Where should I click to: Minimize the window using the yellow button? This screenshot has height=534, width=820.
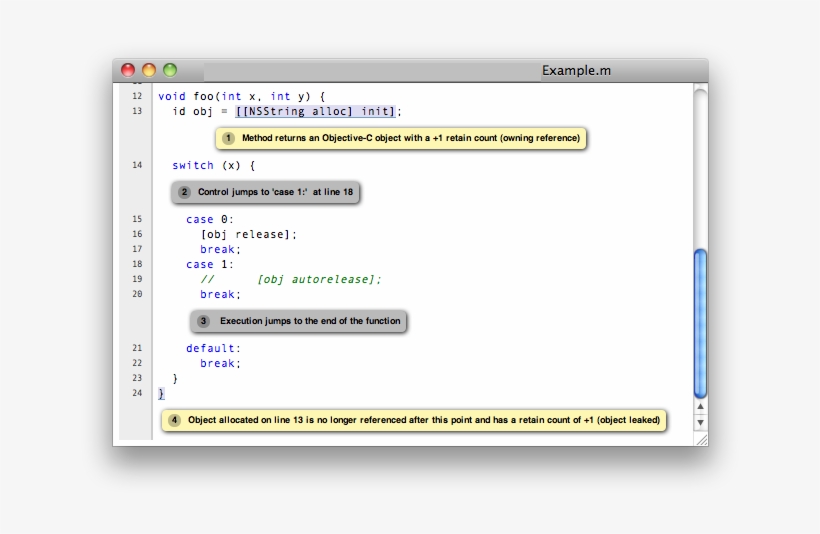(x=149, y=70)
